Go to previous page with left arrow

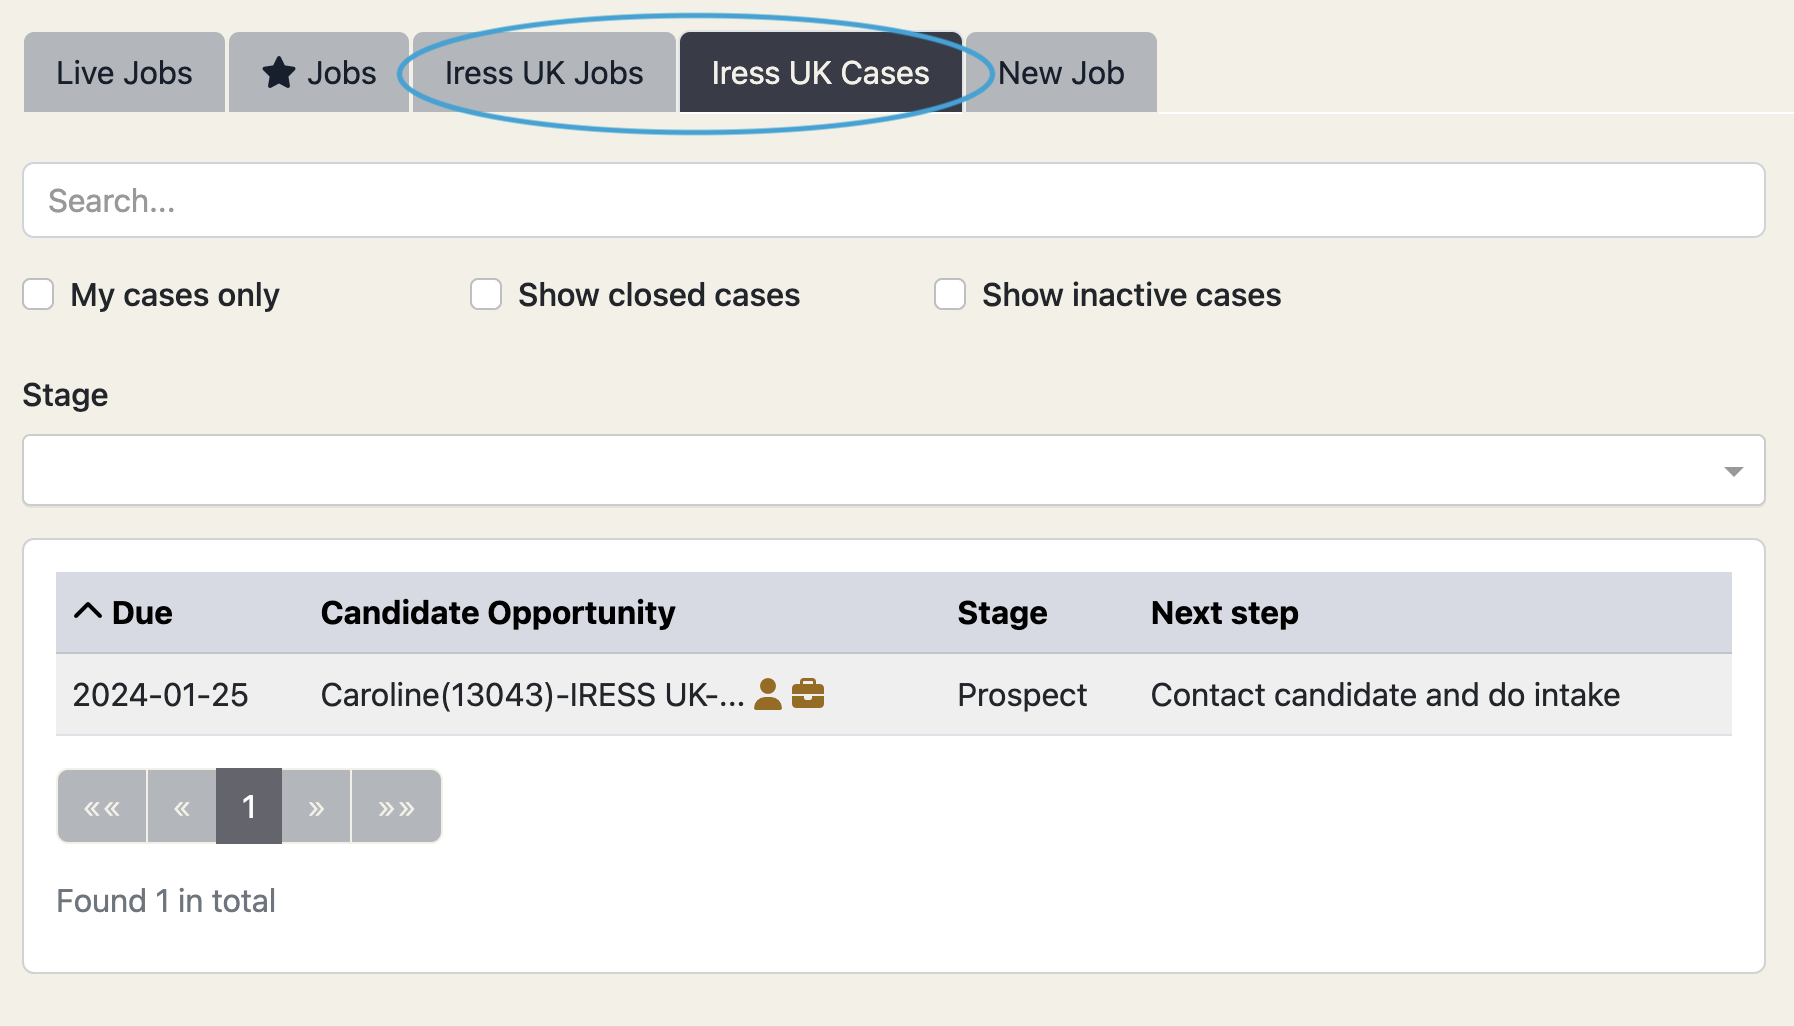(x=181, y=805)
